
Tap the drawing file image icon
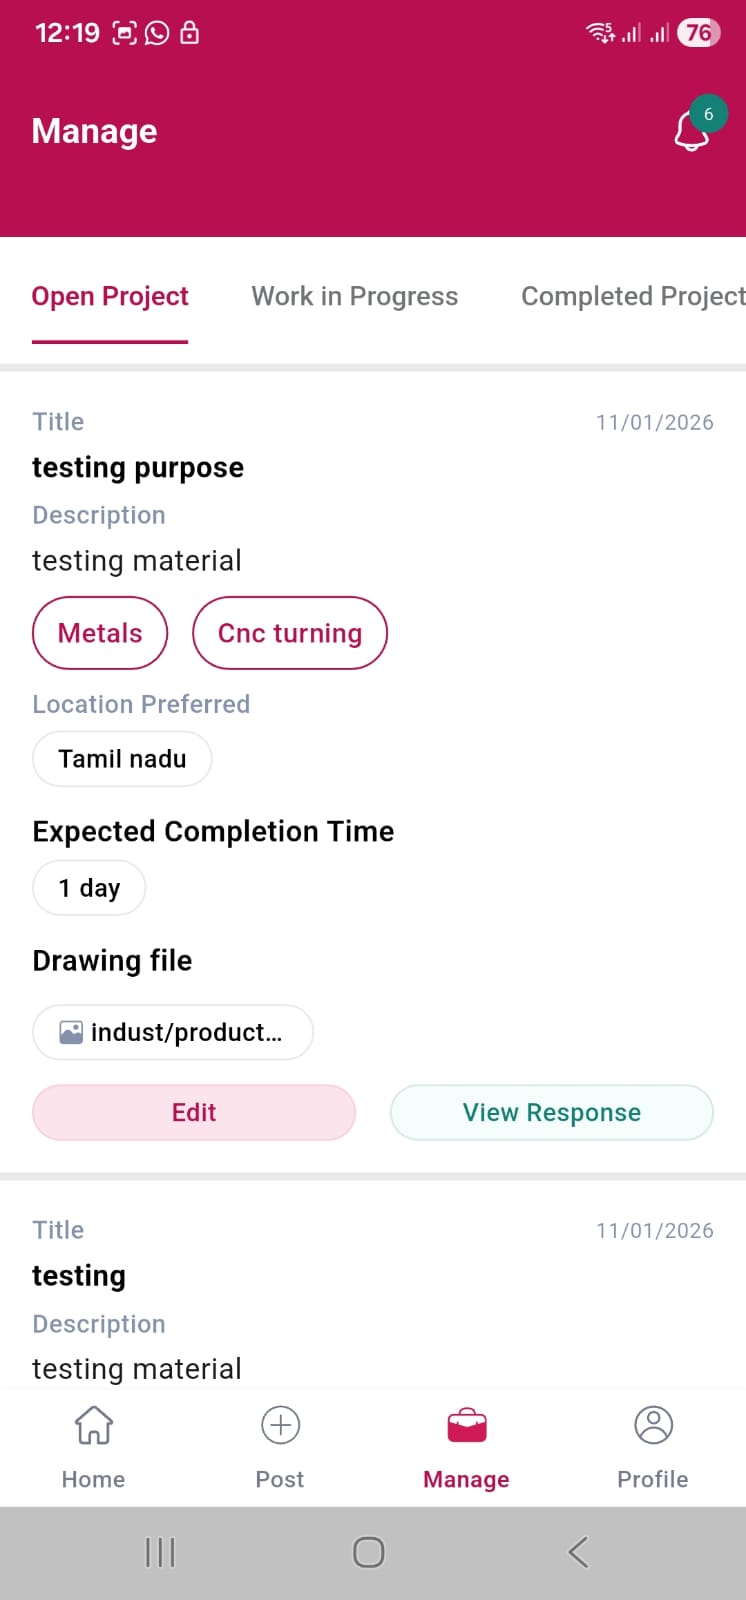[x=71, y=1032]
